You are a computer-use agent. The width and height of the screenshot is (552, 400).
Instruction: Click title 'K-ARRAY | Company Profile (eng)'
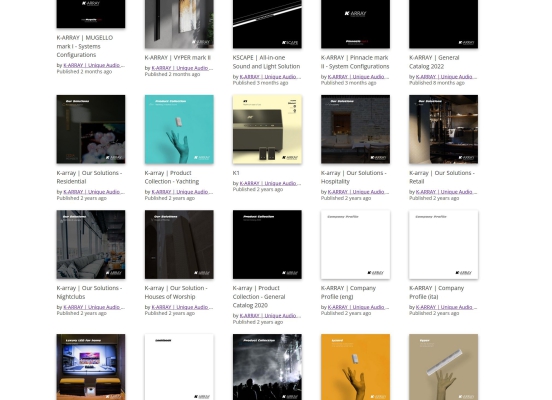click(x=349, y=292)
